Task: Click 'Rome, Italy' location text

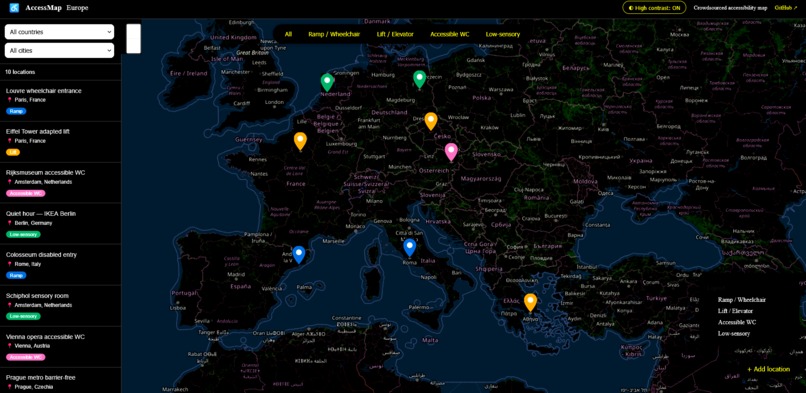Action: pos(28,264)
